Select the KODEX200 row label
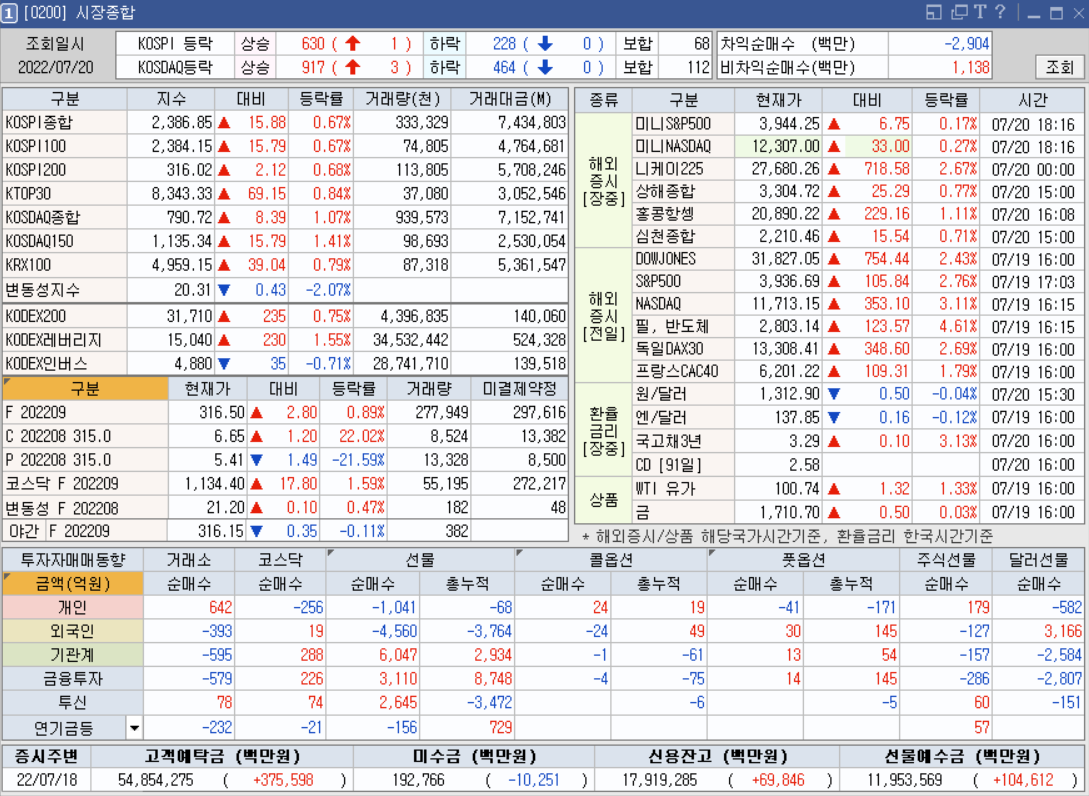This screenshot has width=1089, height=796. coord(65,316)
